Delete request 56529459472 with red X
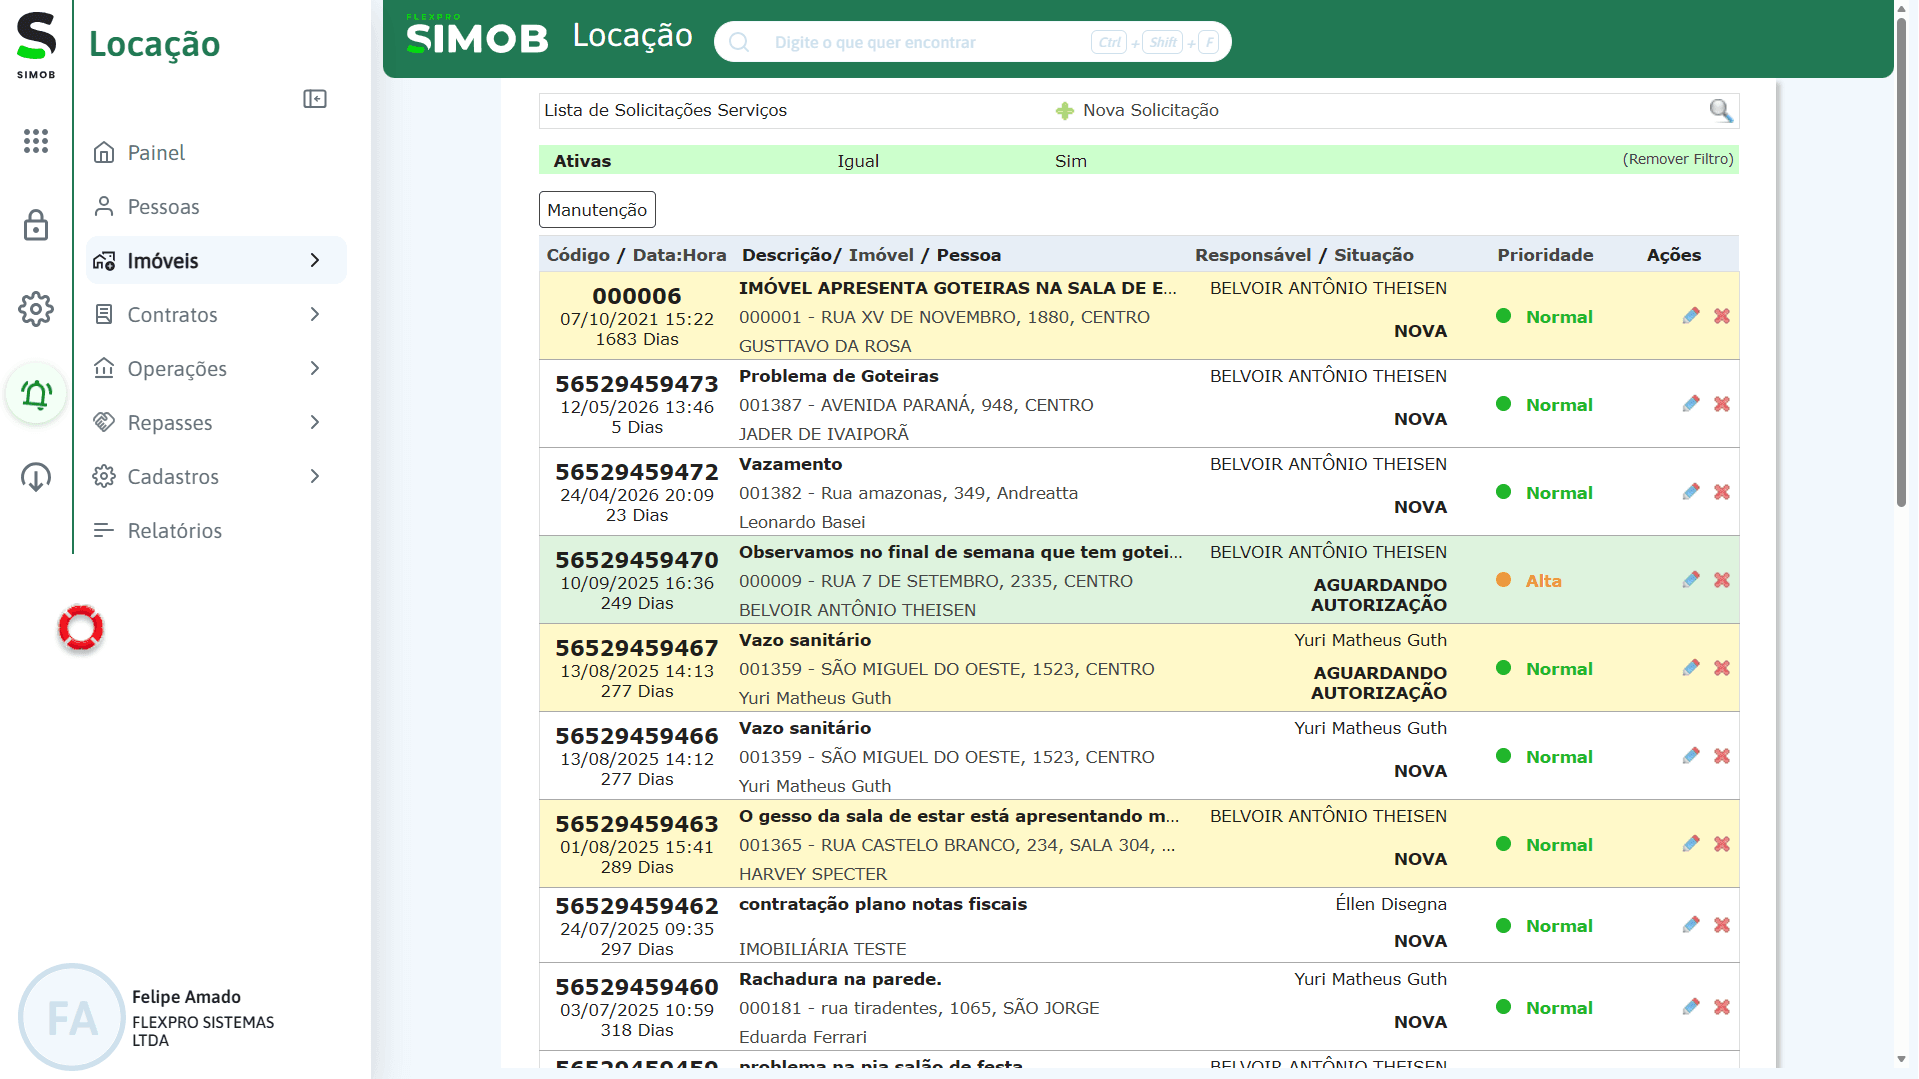Screen dimensions: 1919x1079 [1722, 492]
